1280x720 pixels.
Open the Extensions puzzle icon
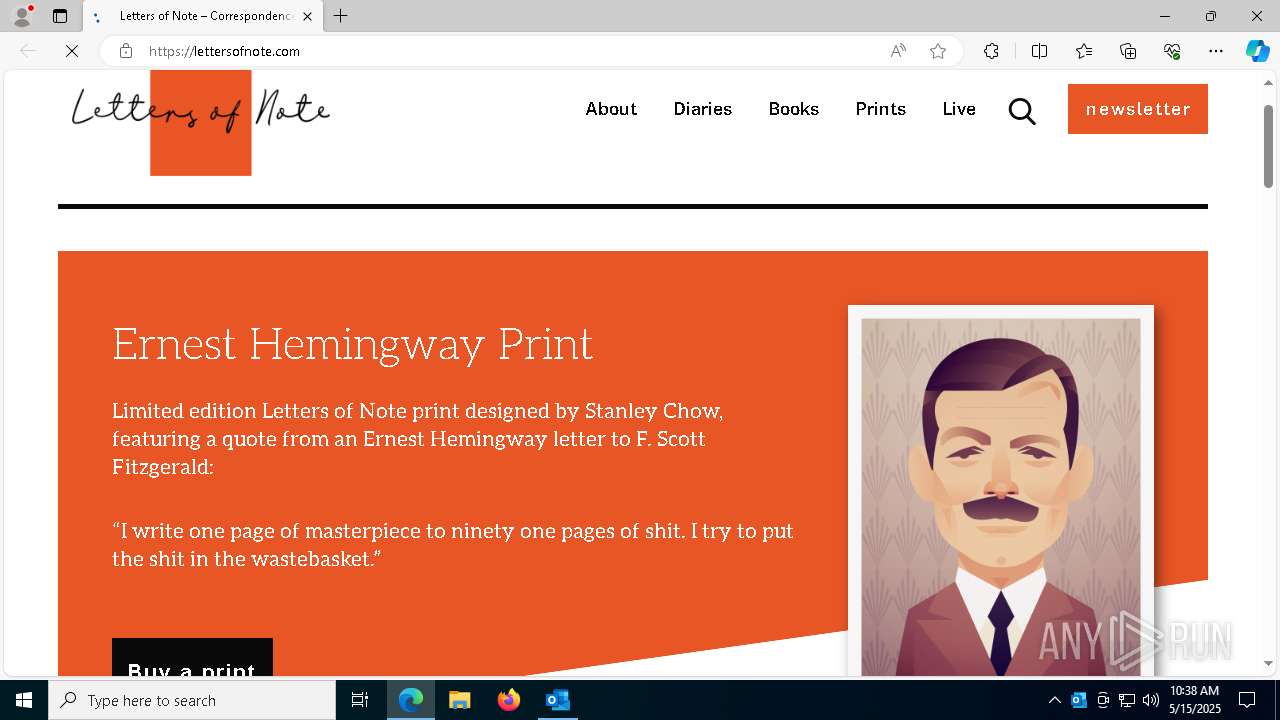click(x=991, y=51)
